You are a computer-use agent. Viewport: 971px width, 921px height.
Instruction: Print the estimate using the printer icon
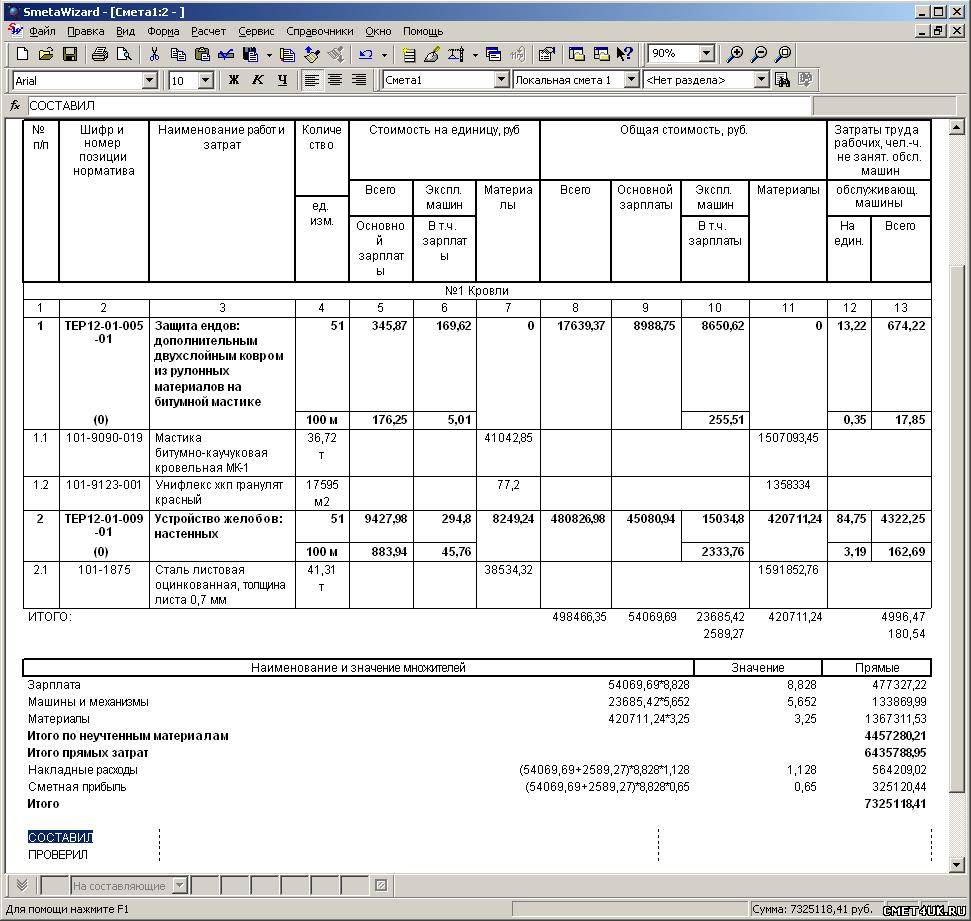click(x=100, y=55)
